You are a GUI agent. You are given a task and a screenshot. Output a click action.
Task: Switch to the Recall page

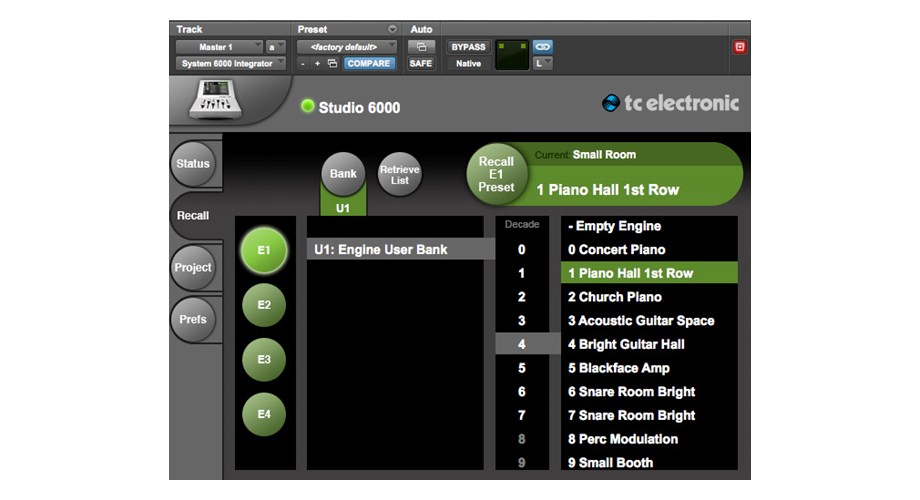coord(193,215)
